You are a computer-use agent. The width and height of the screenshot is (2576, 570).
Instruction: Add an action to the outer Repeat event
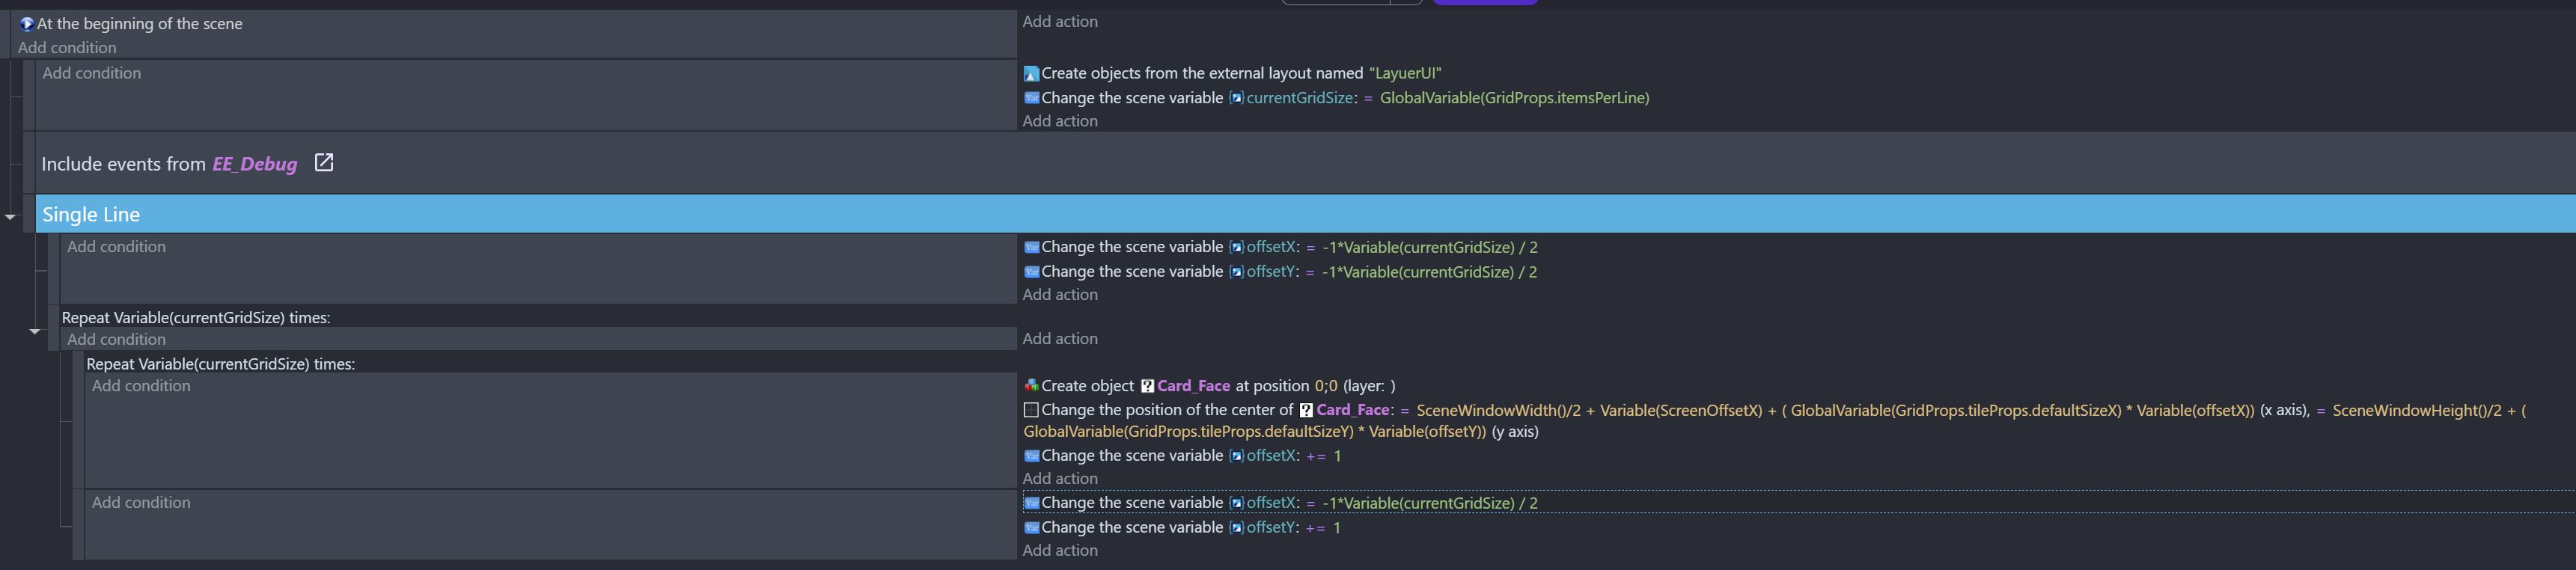[1059, 339]
